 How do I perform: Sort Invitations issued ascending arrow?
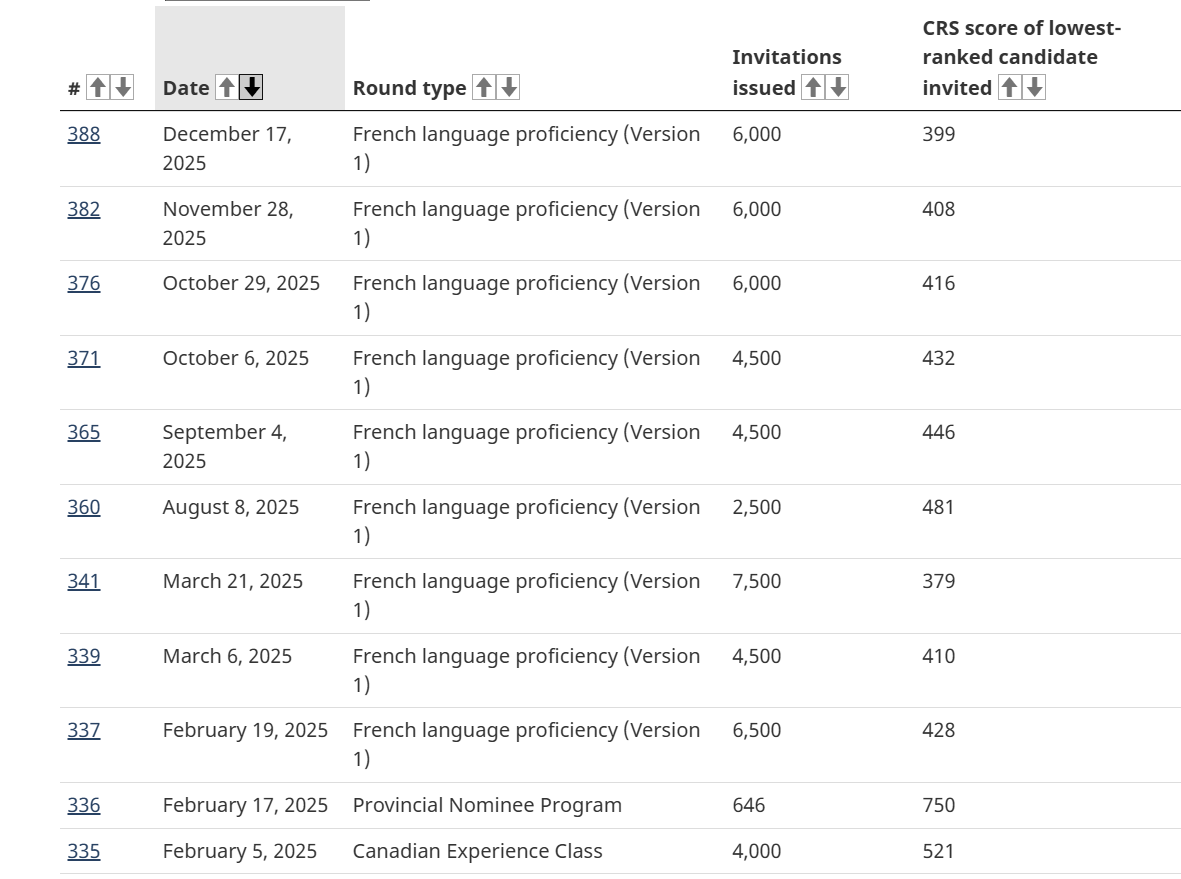pyautogui.click(x=814, y=88)
